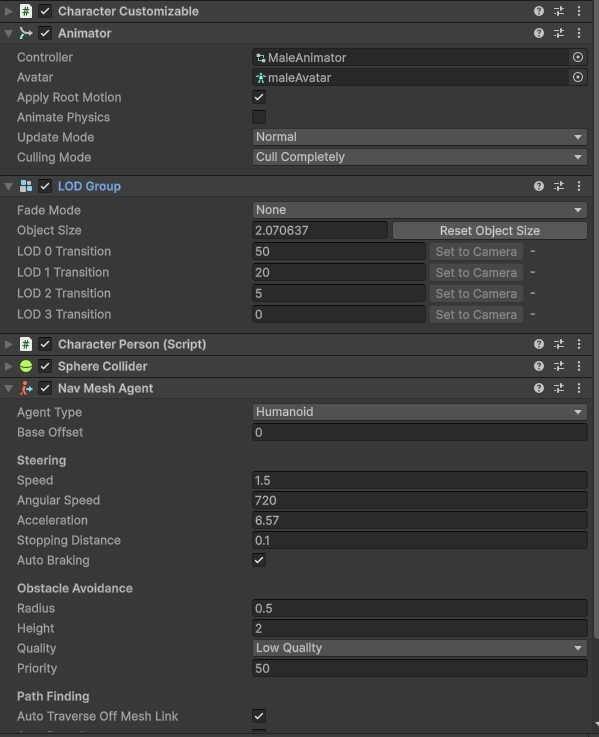Click the Sphere Collider green icon
599x737 pixels.
[26, 366]
